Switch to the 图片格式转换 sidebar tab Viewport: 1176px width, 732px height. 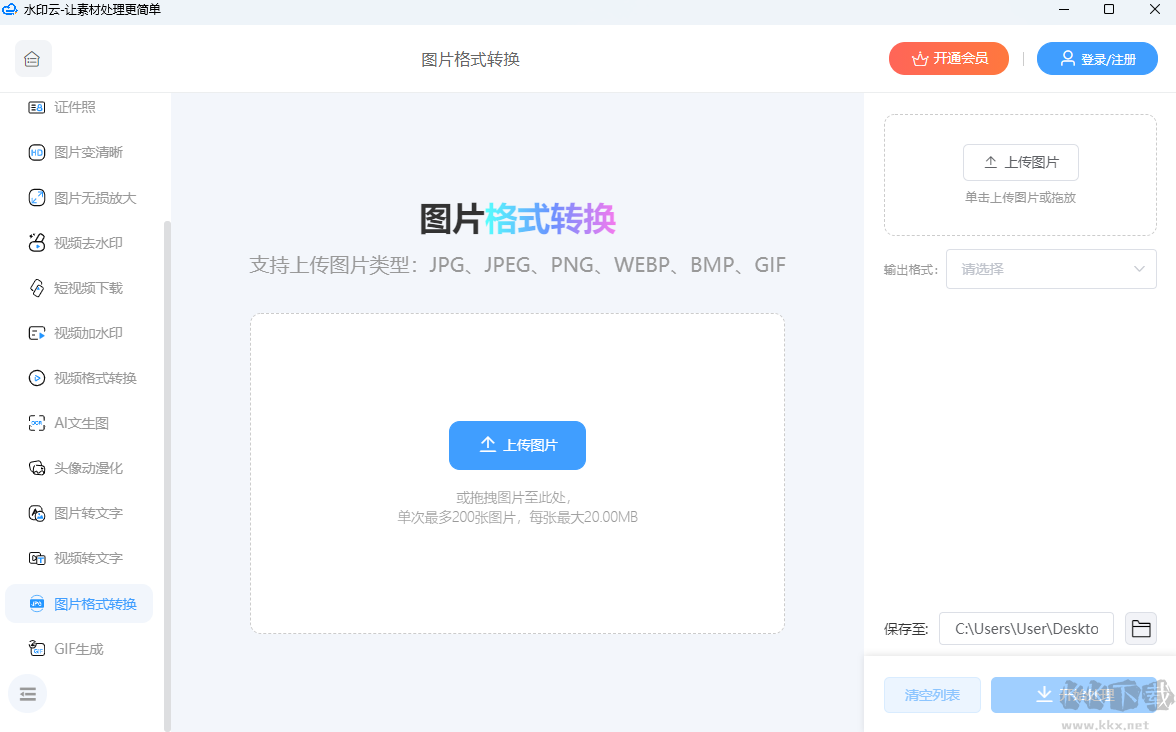point(79,603)
